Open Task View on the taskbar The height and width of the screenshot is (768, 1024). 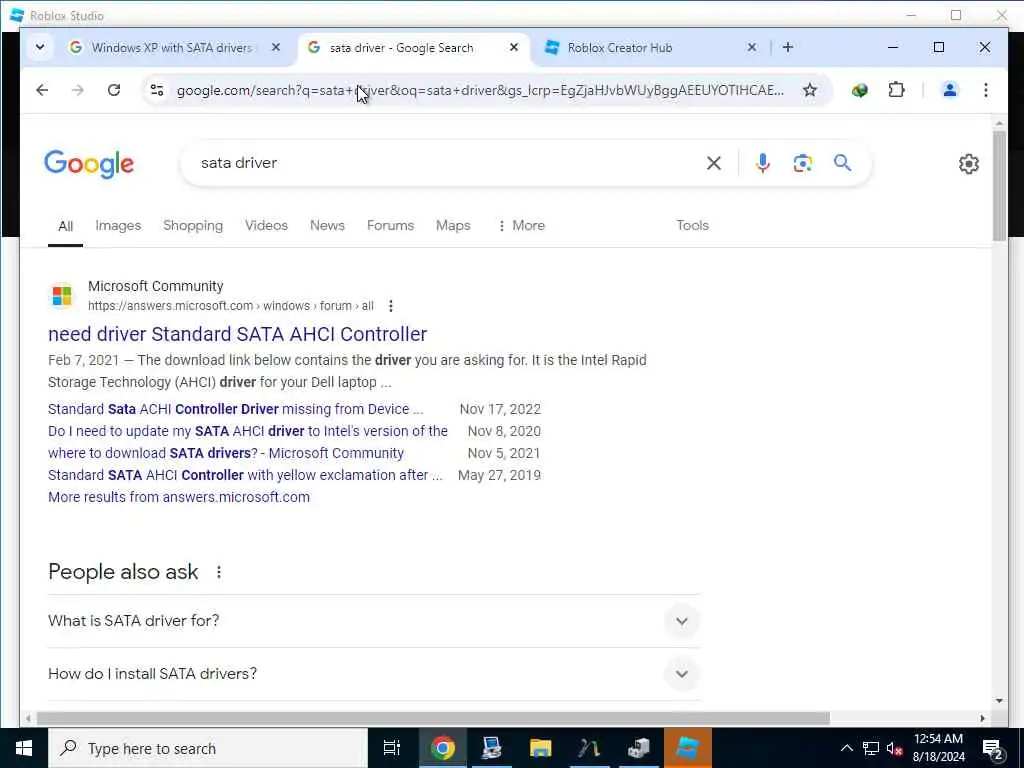coord(392,748)
